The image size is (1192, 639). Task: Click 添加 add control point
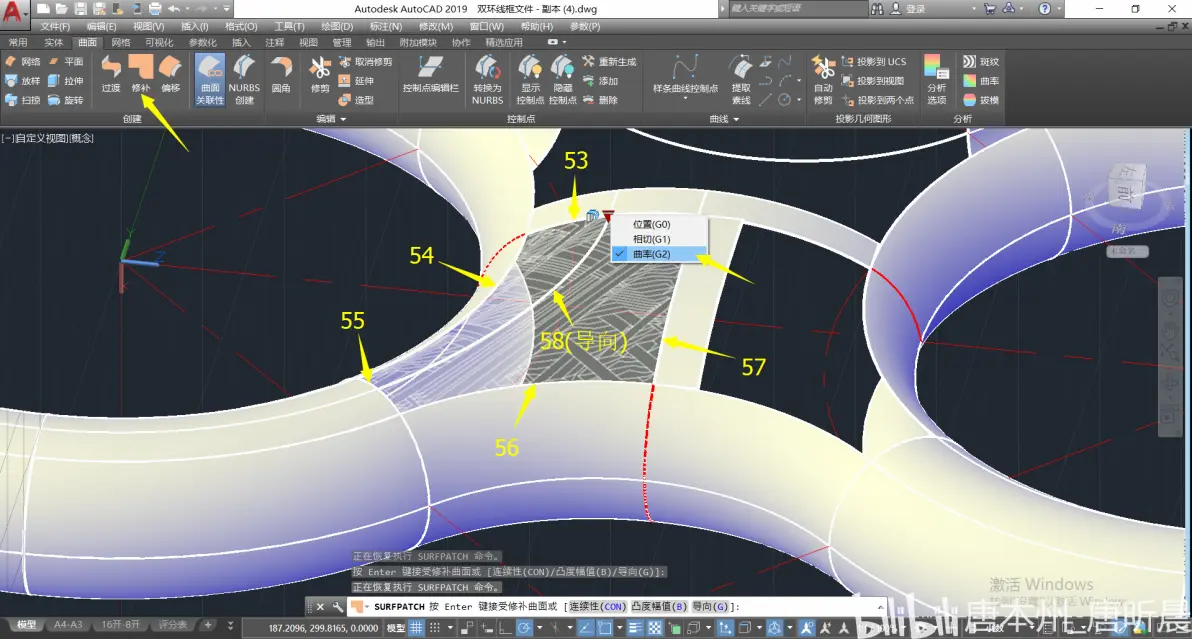point(601,81)
